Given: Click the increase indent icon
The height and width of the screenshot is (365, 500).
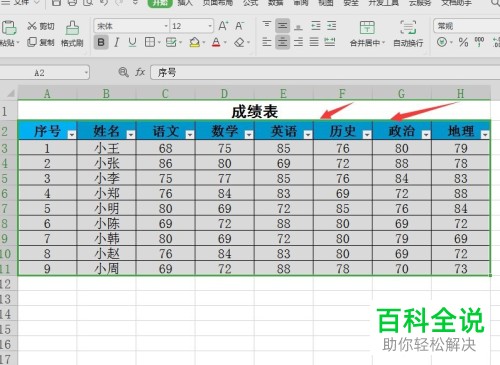Looking at the screenshot, I should [x=331, y=26].
